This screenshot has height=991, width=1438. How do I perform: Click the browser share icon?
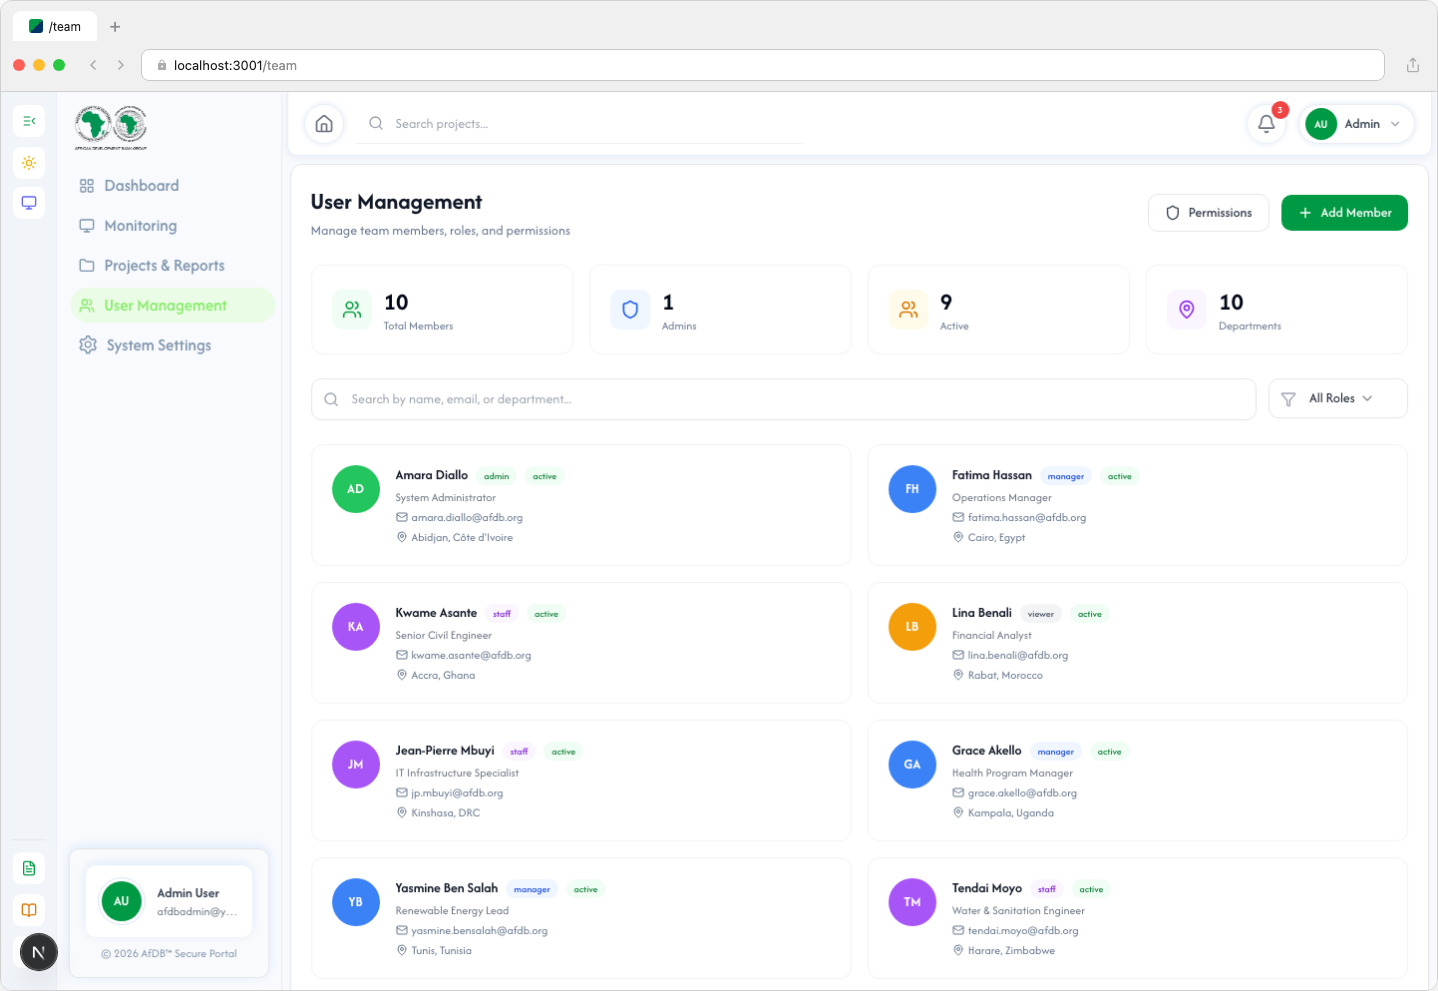[1413, 65]
